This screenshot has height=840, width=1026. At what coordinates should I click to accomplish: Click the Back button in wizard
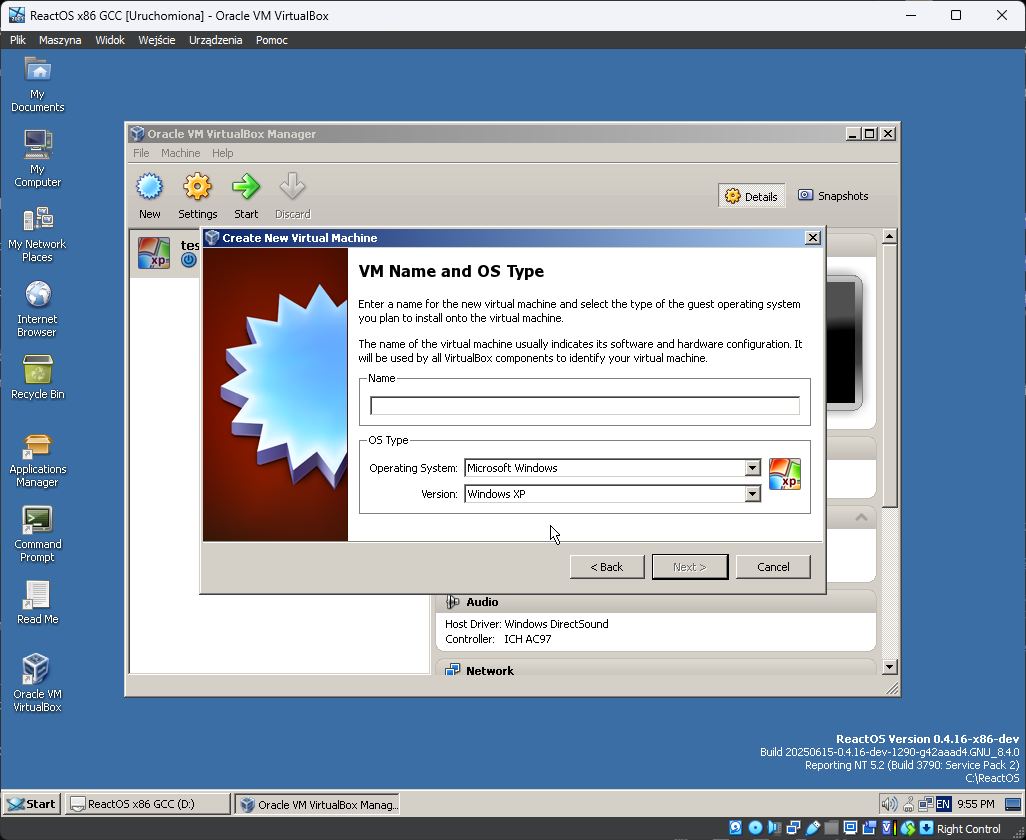607,567
